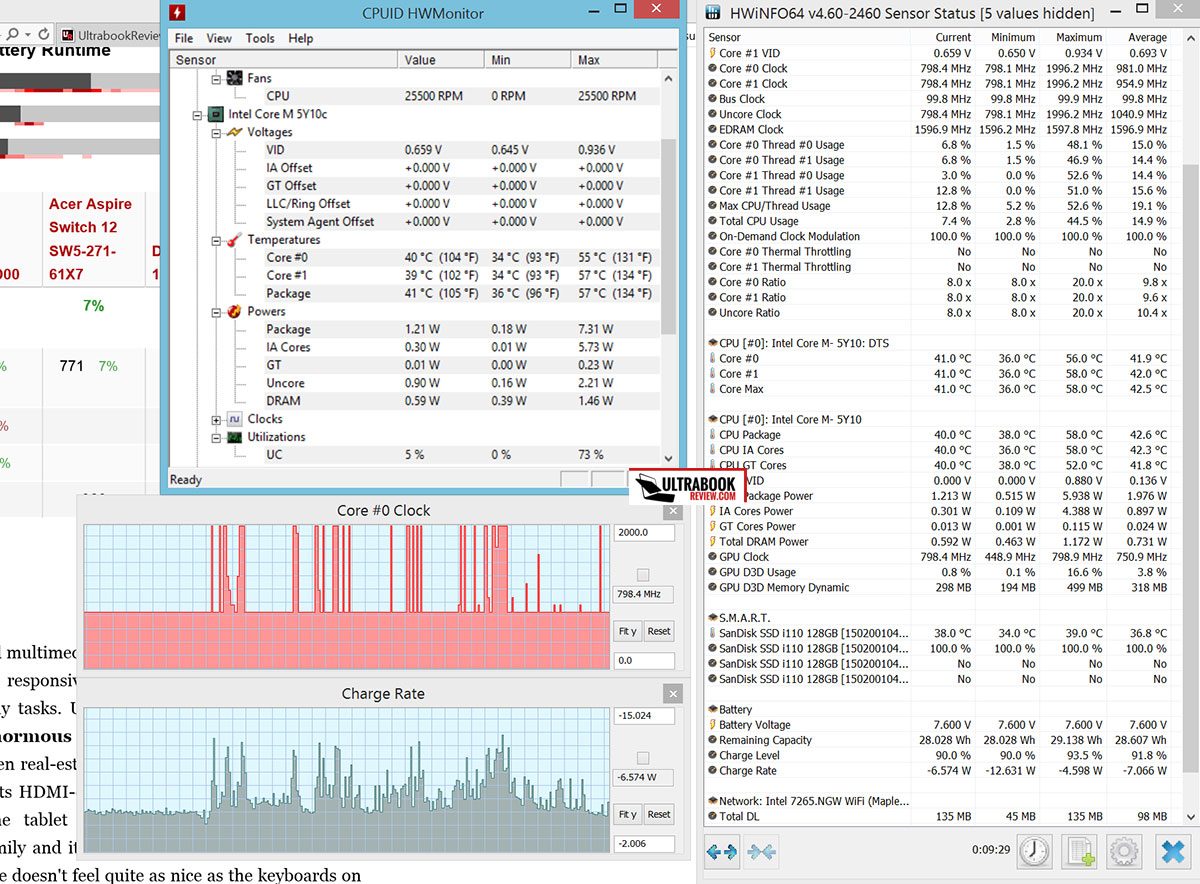
Task: Click Fit y in Charge Rate graph
Action: coord(627,814)
